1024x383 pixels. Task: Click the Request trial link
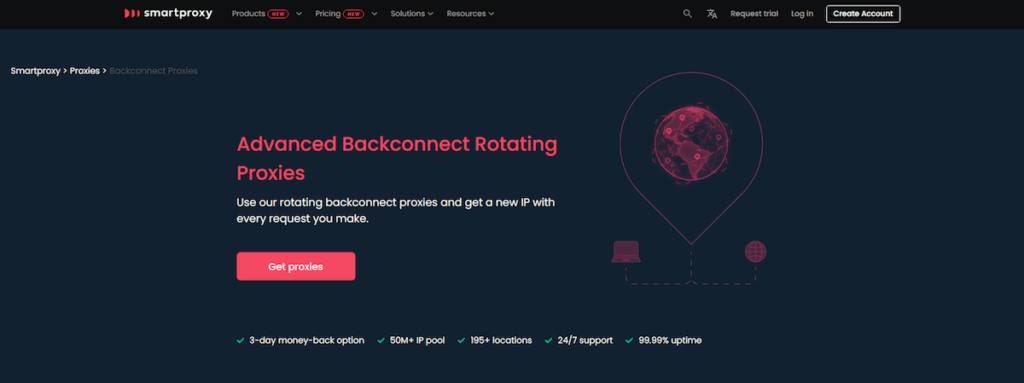click(754, 14)
